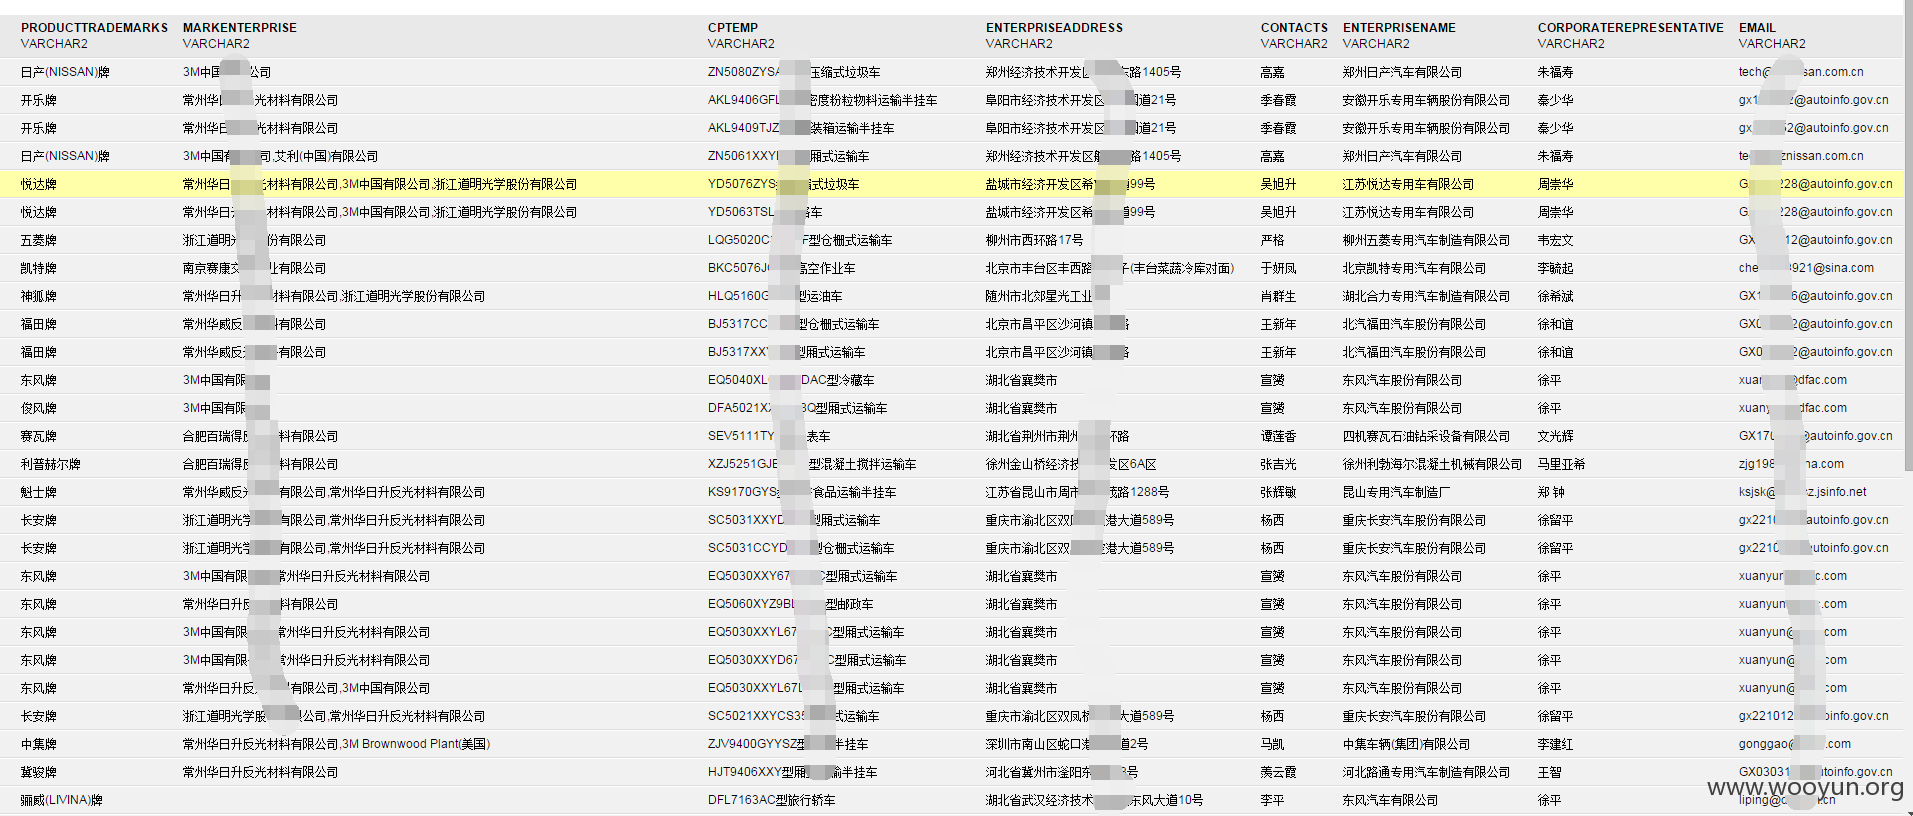The width and height of the screenshot is (1913, 816).
Task: Select the 冀骏牌 trademark cell
Action: (39, 772)
